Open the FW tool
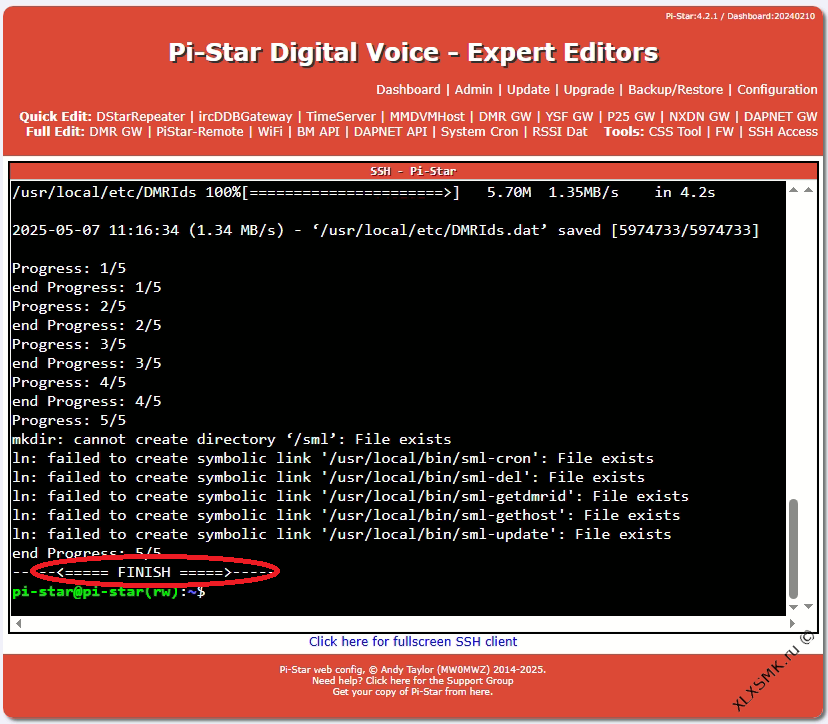Image resolution: width=828 pixels, height=724 pixels. (x=724, y=131)
